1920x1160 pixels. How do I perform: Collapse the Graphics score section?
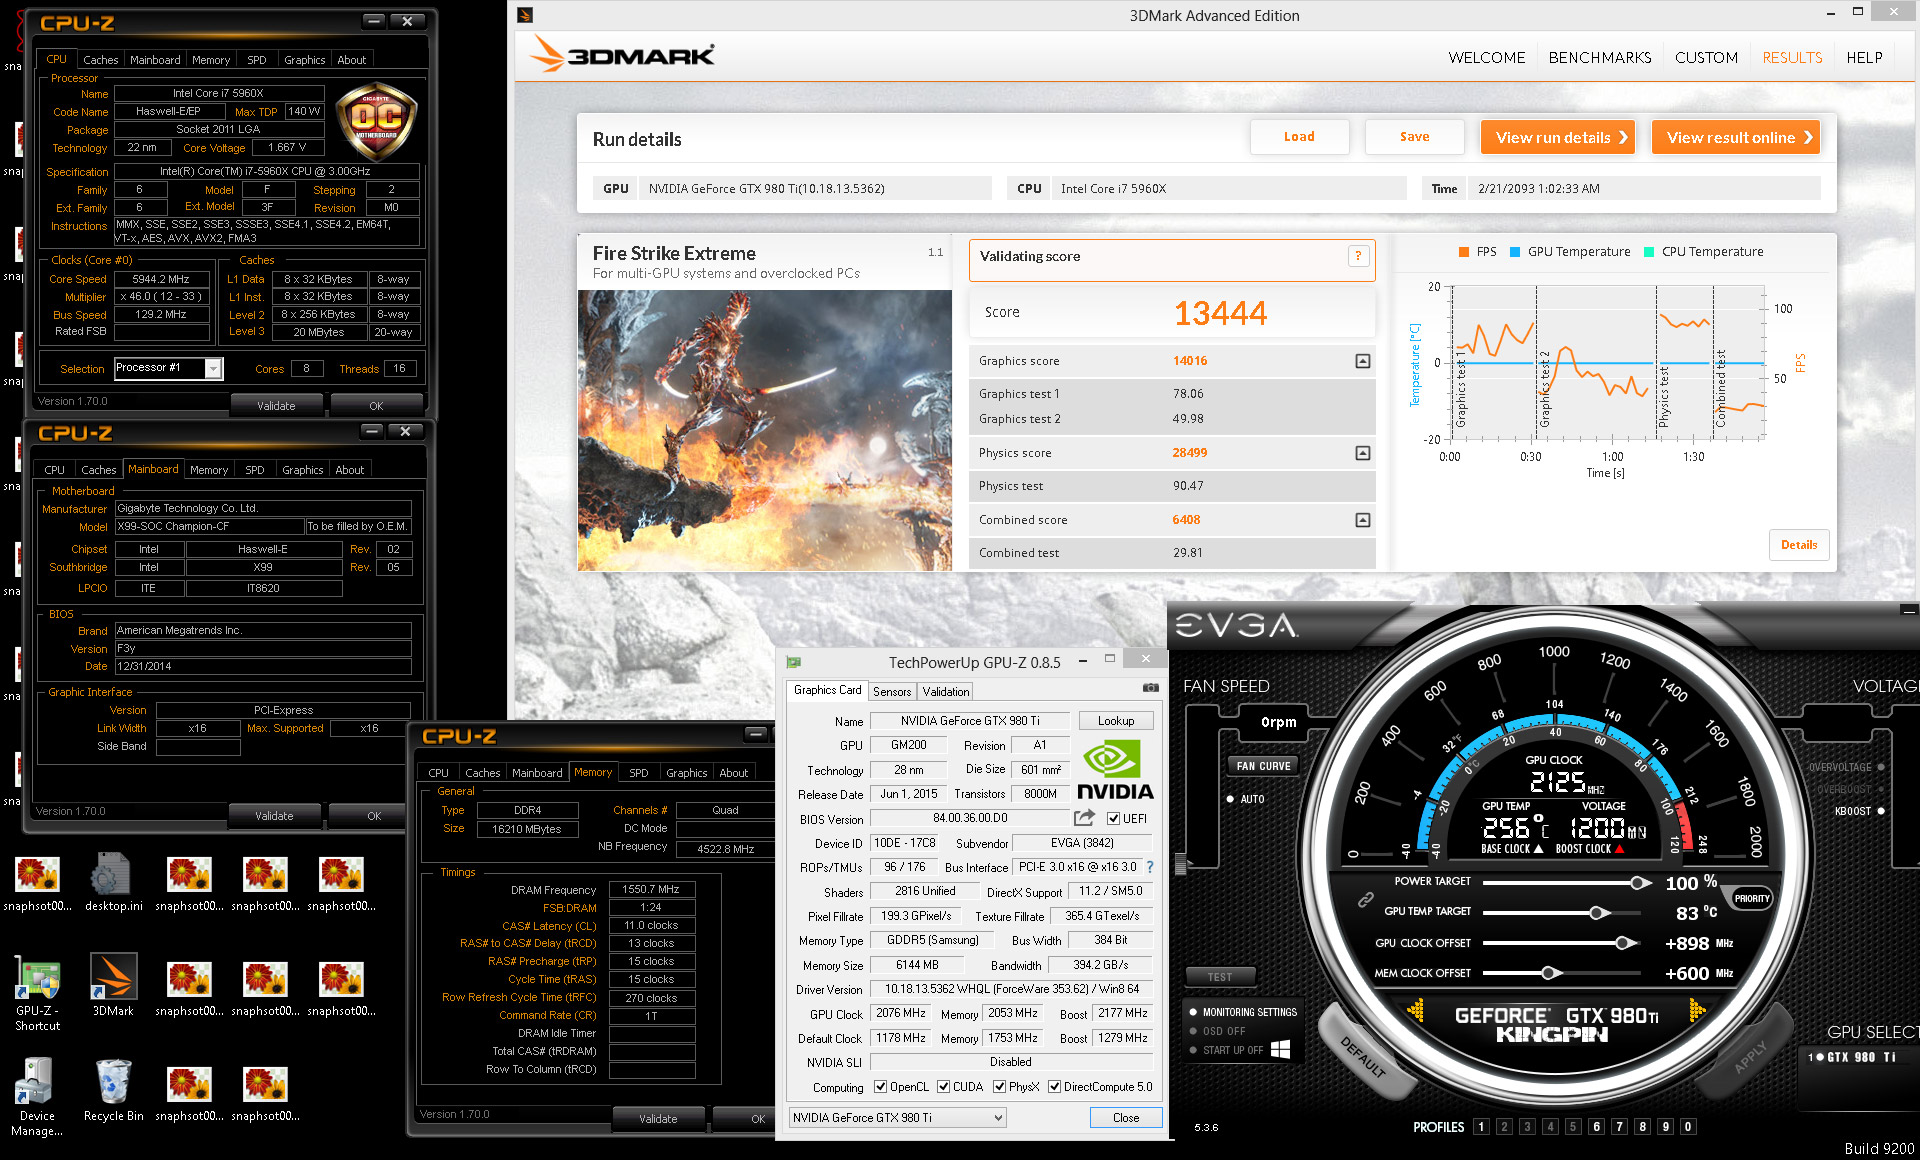1362,361
